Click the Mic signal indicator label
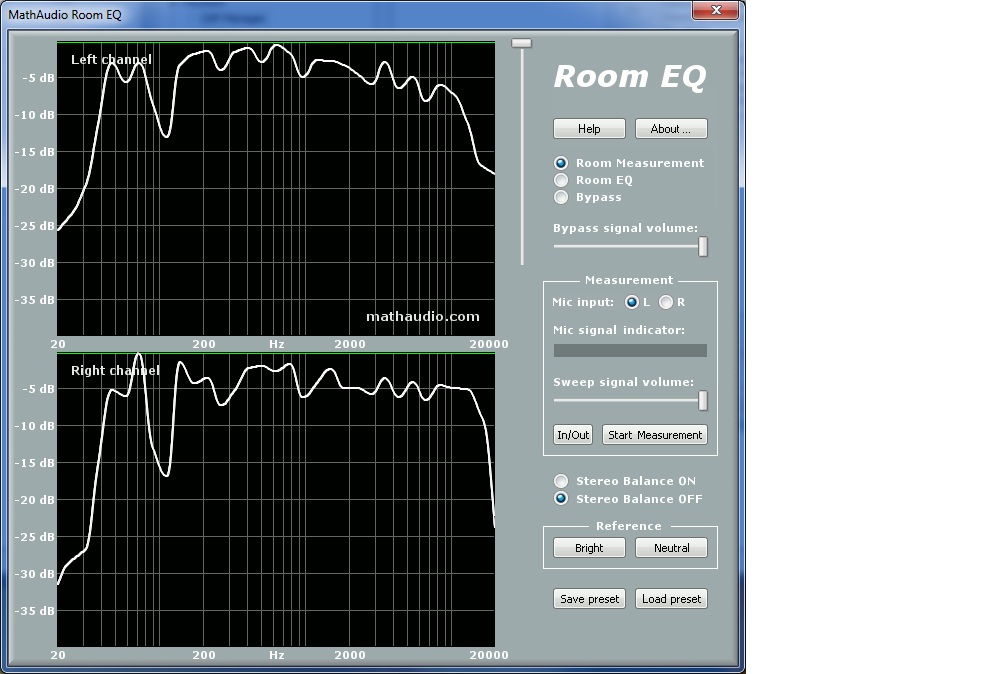Screen dimensions: 1008x674 (x=618, y=330)
